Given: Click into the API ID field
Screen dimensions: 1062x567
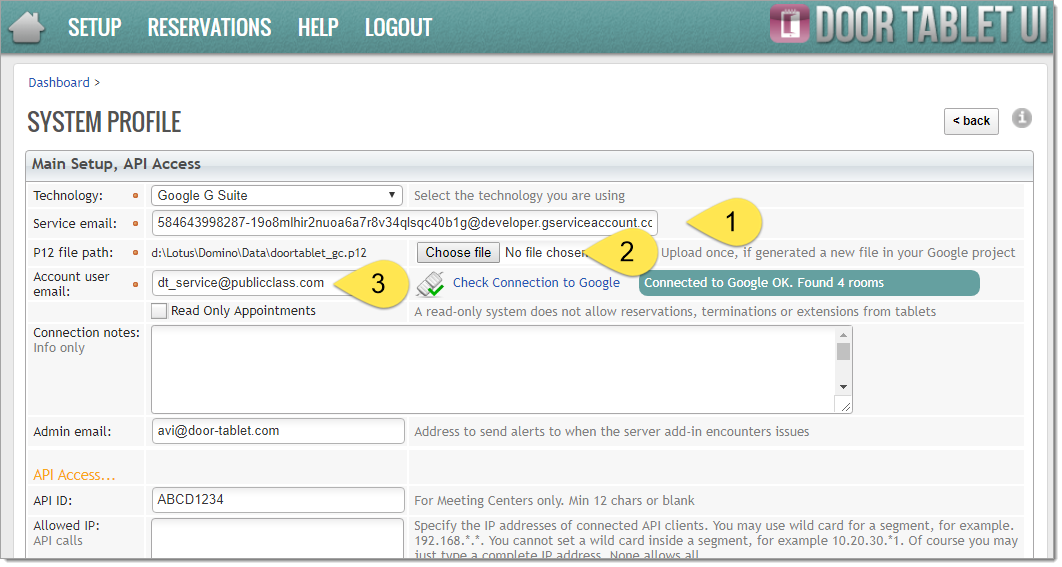Looking at the screenshot, I should pyautogui.click(x=277, y=499).
